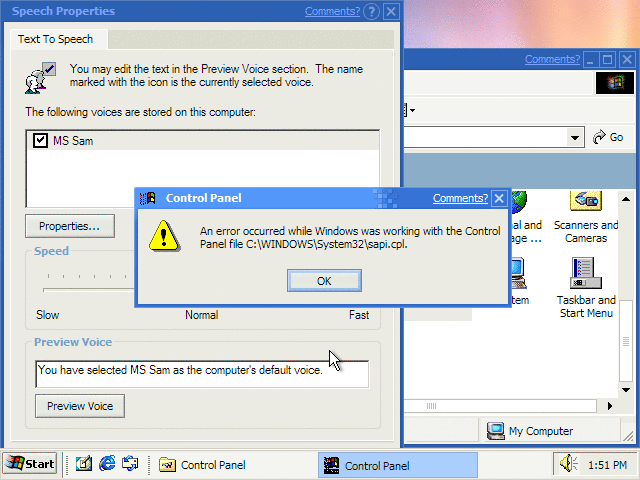The height and width of the screenshot is (480, 640).
Task: Click the vertical scrollbar thumb in Control Panel
Action: point(626,341)
